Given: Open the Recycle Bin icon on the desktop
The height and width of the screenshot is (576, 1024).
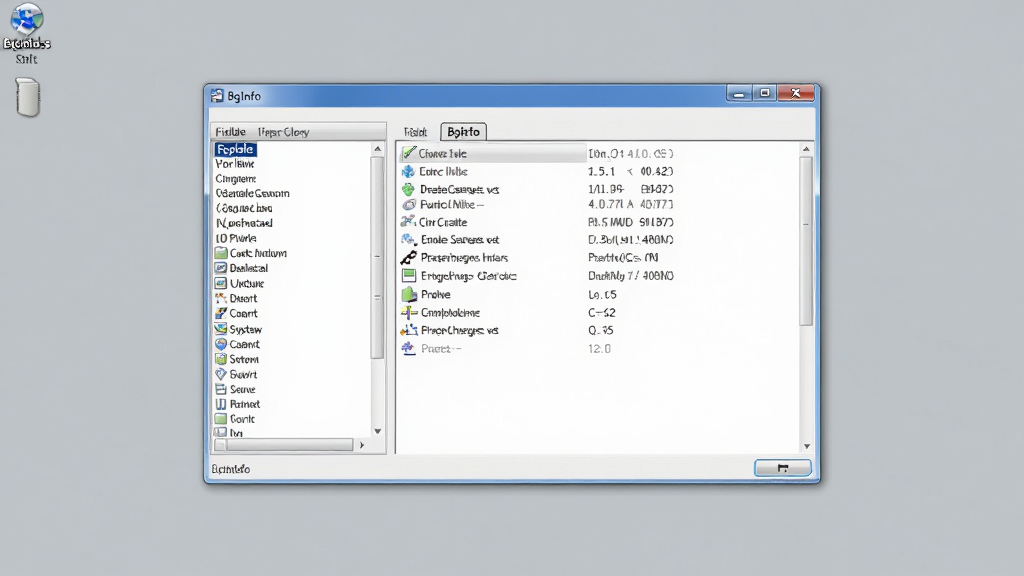Looking at the screenshot, I should click(27, 97).
